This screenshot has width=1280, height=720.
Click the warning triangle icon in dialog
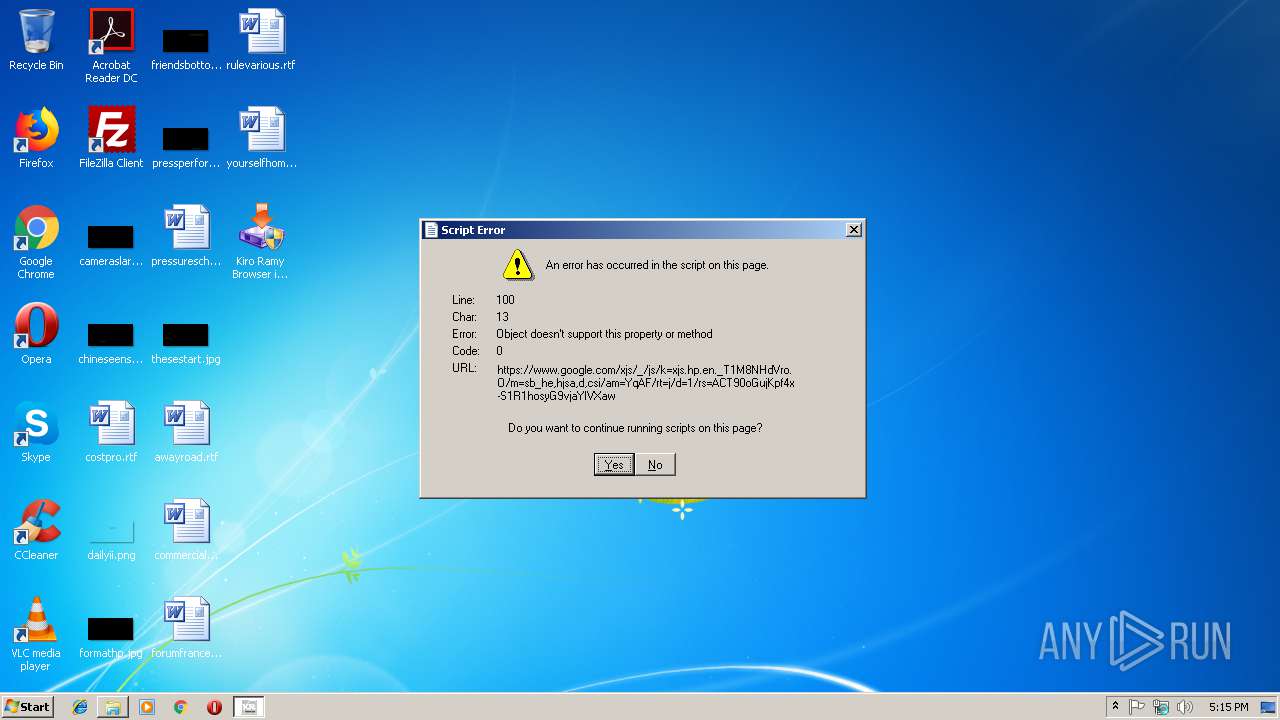coord(517,265)
